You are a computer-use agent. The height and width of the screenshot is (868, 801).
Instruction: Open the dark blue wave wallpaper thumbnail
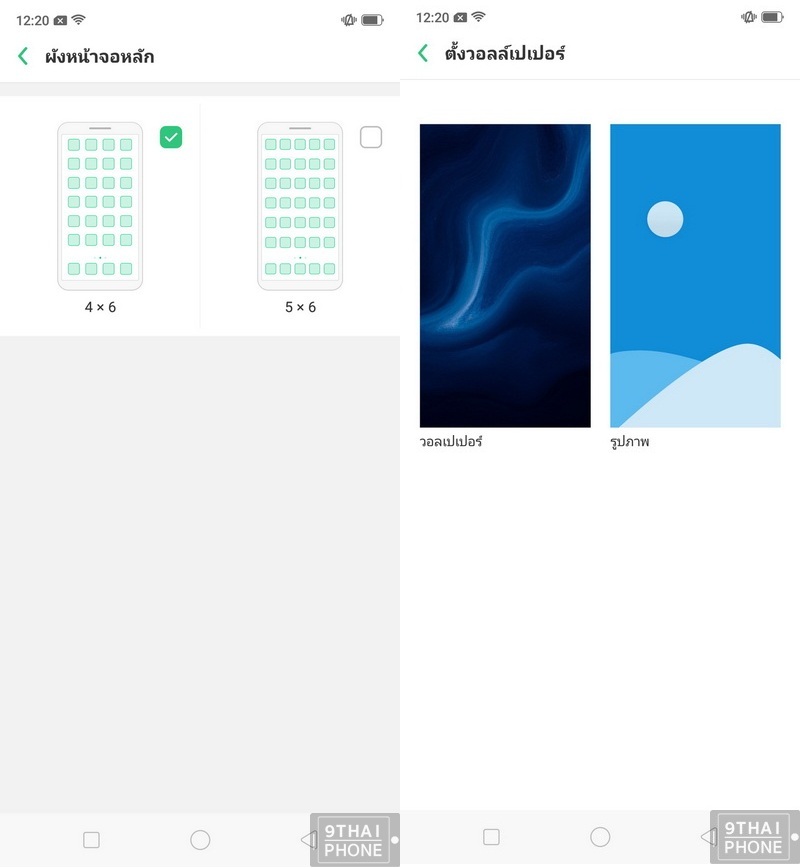pos(505,276)
